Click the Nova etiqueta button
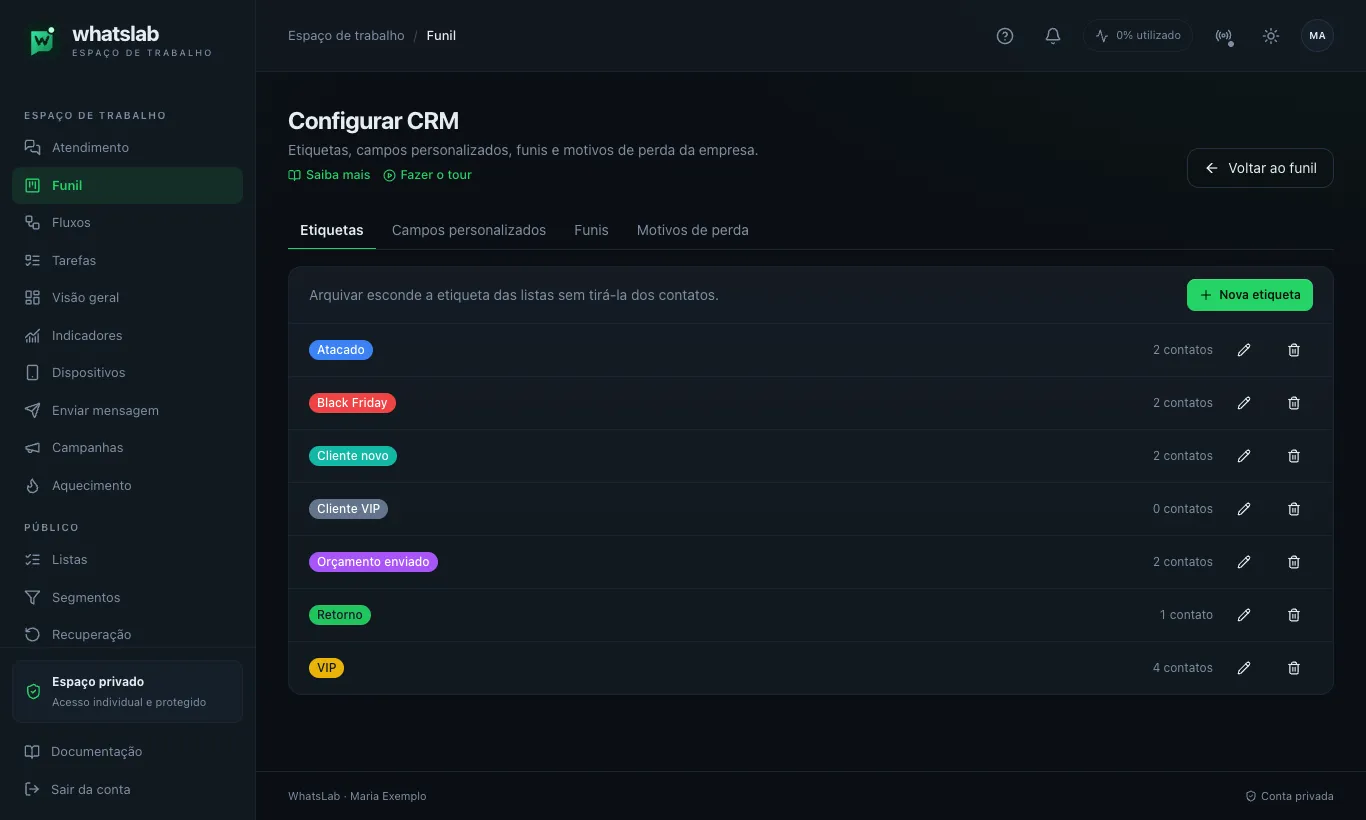 point(1250,295)
